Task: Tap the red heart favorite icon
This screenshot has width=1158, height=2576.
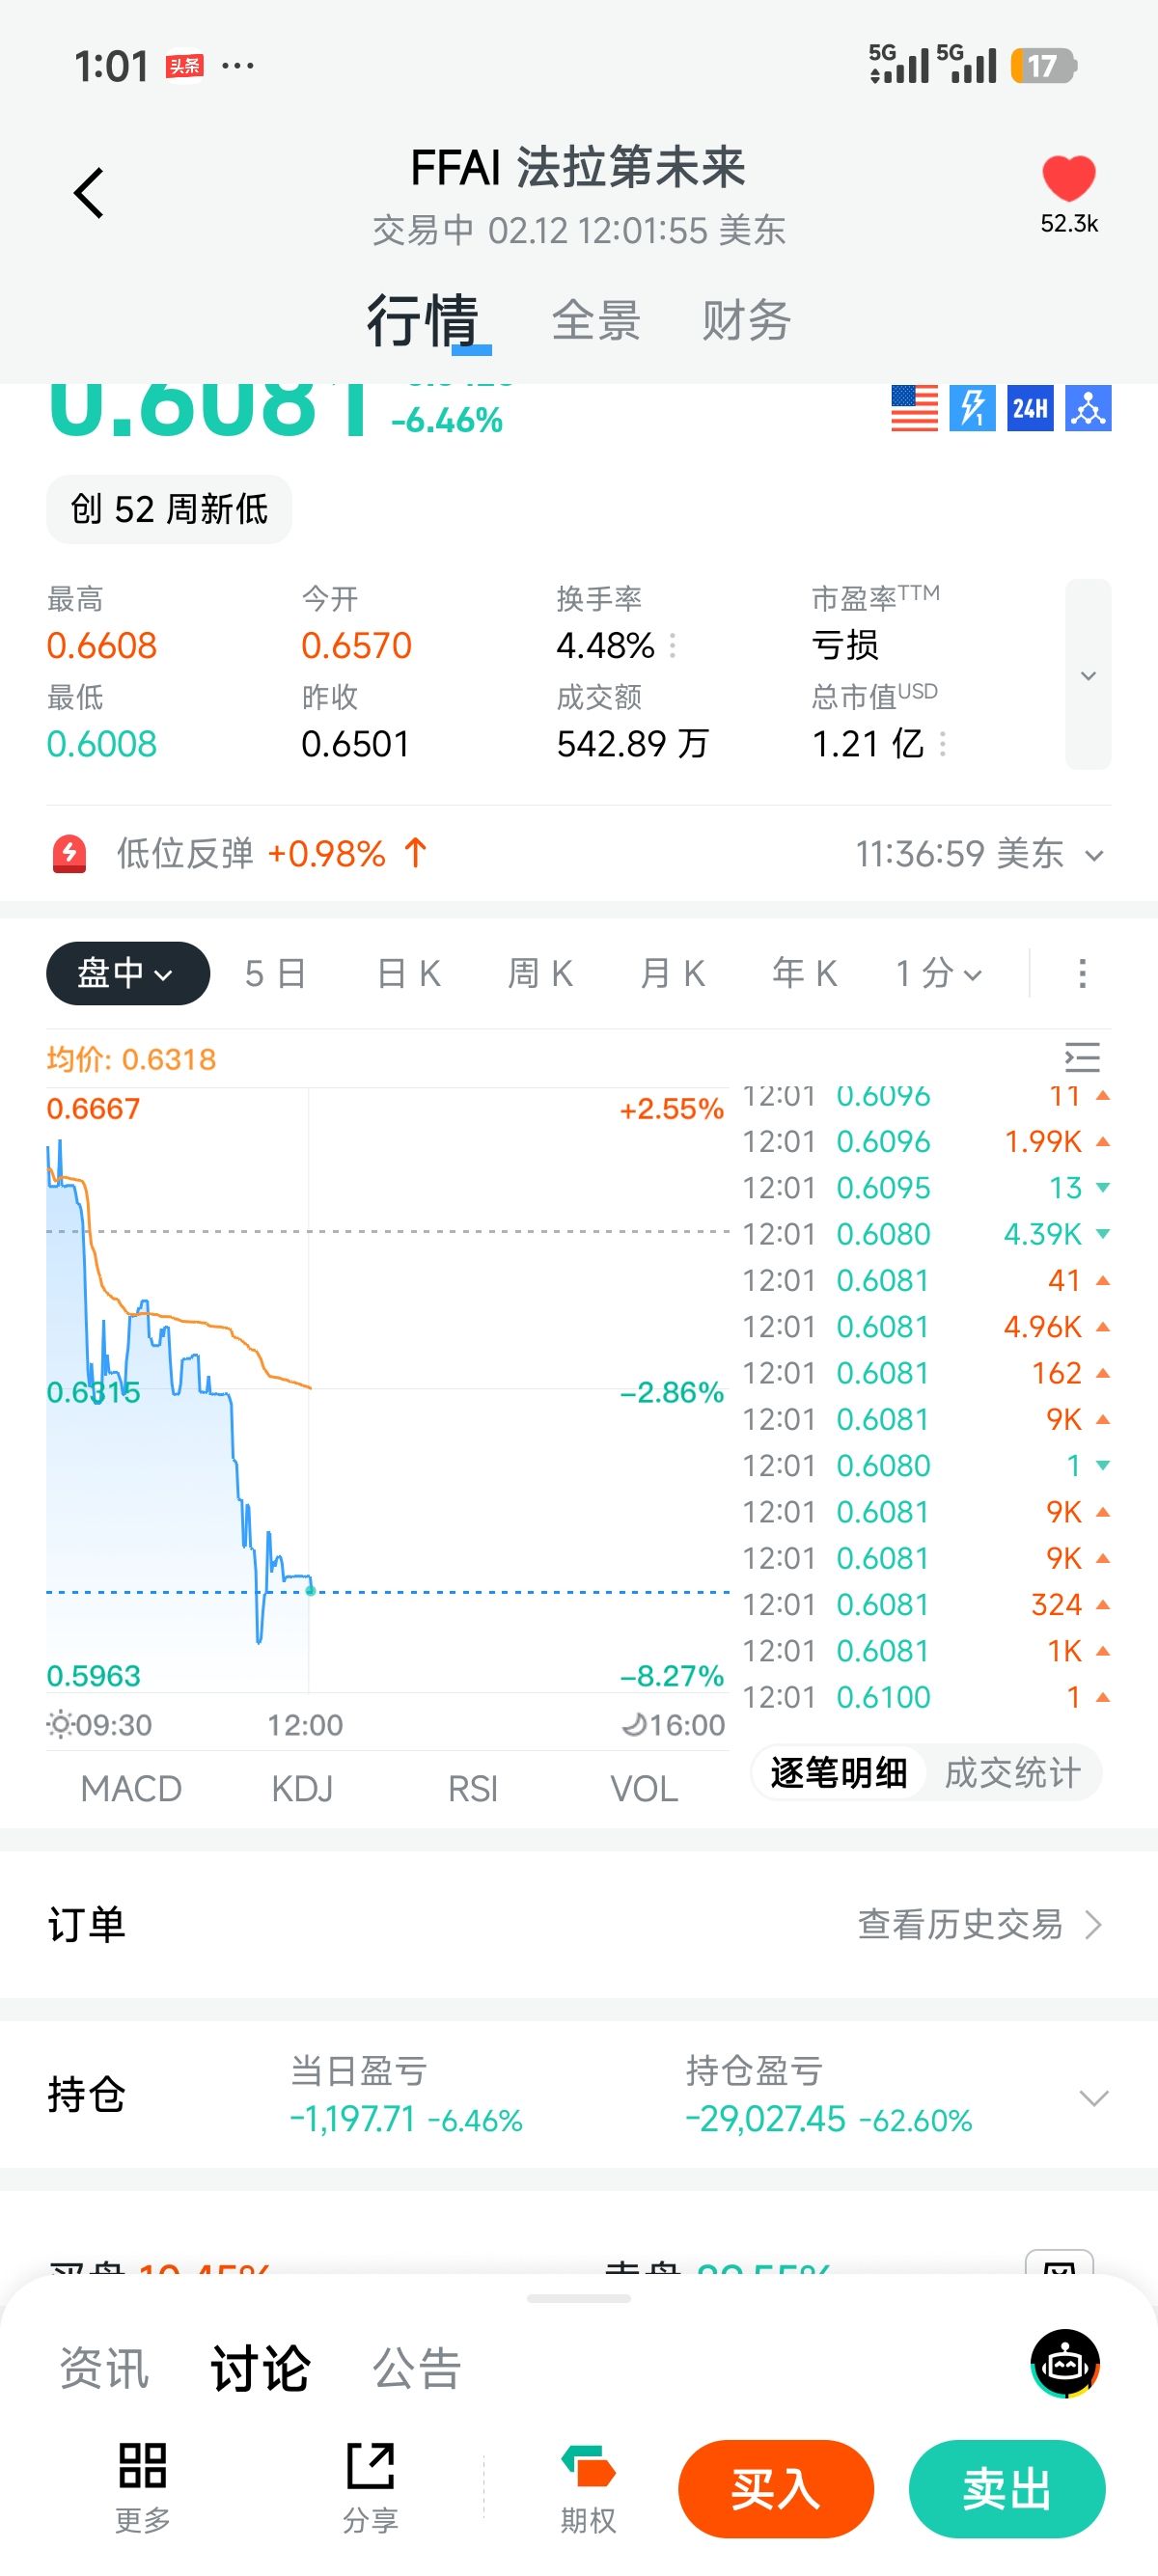Action: click(x=1068, y=179)
